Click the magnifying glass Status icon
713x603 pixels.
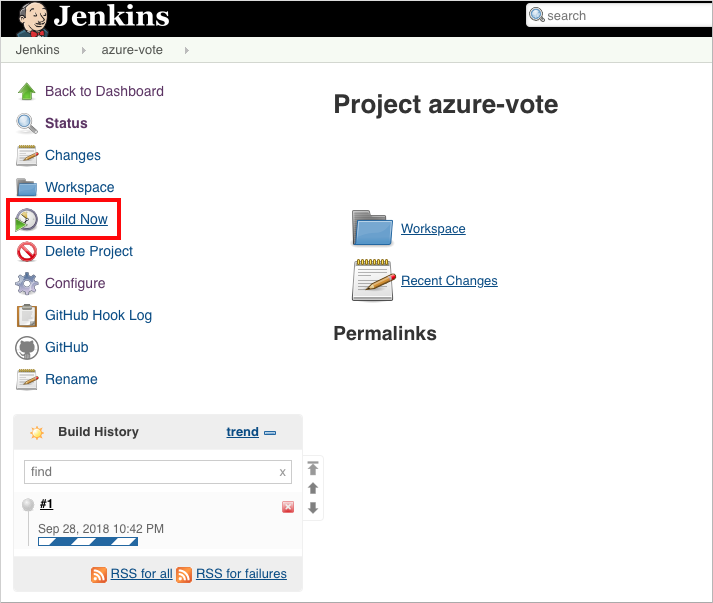click(x=27, y=124)
